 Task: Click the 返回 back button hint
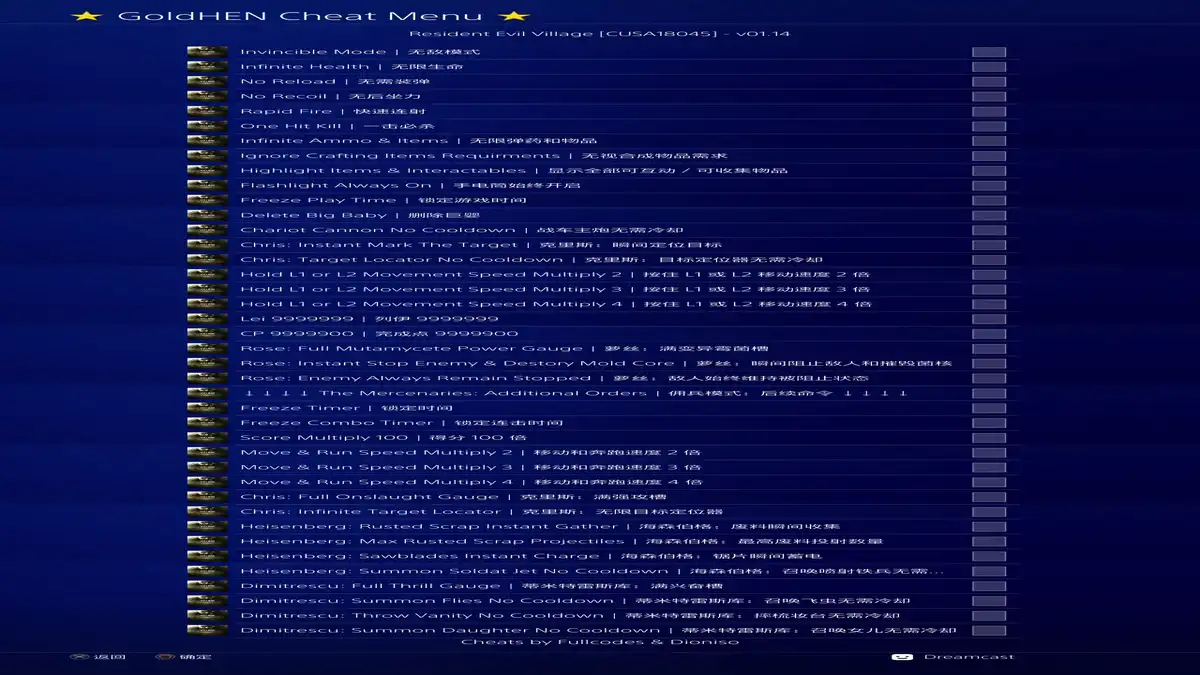98,657
